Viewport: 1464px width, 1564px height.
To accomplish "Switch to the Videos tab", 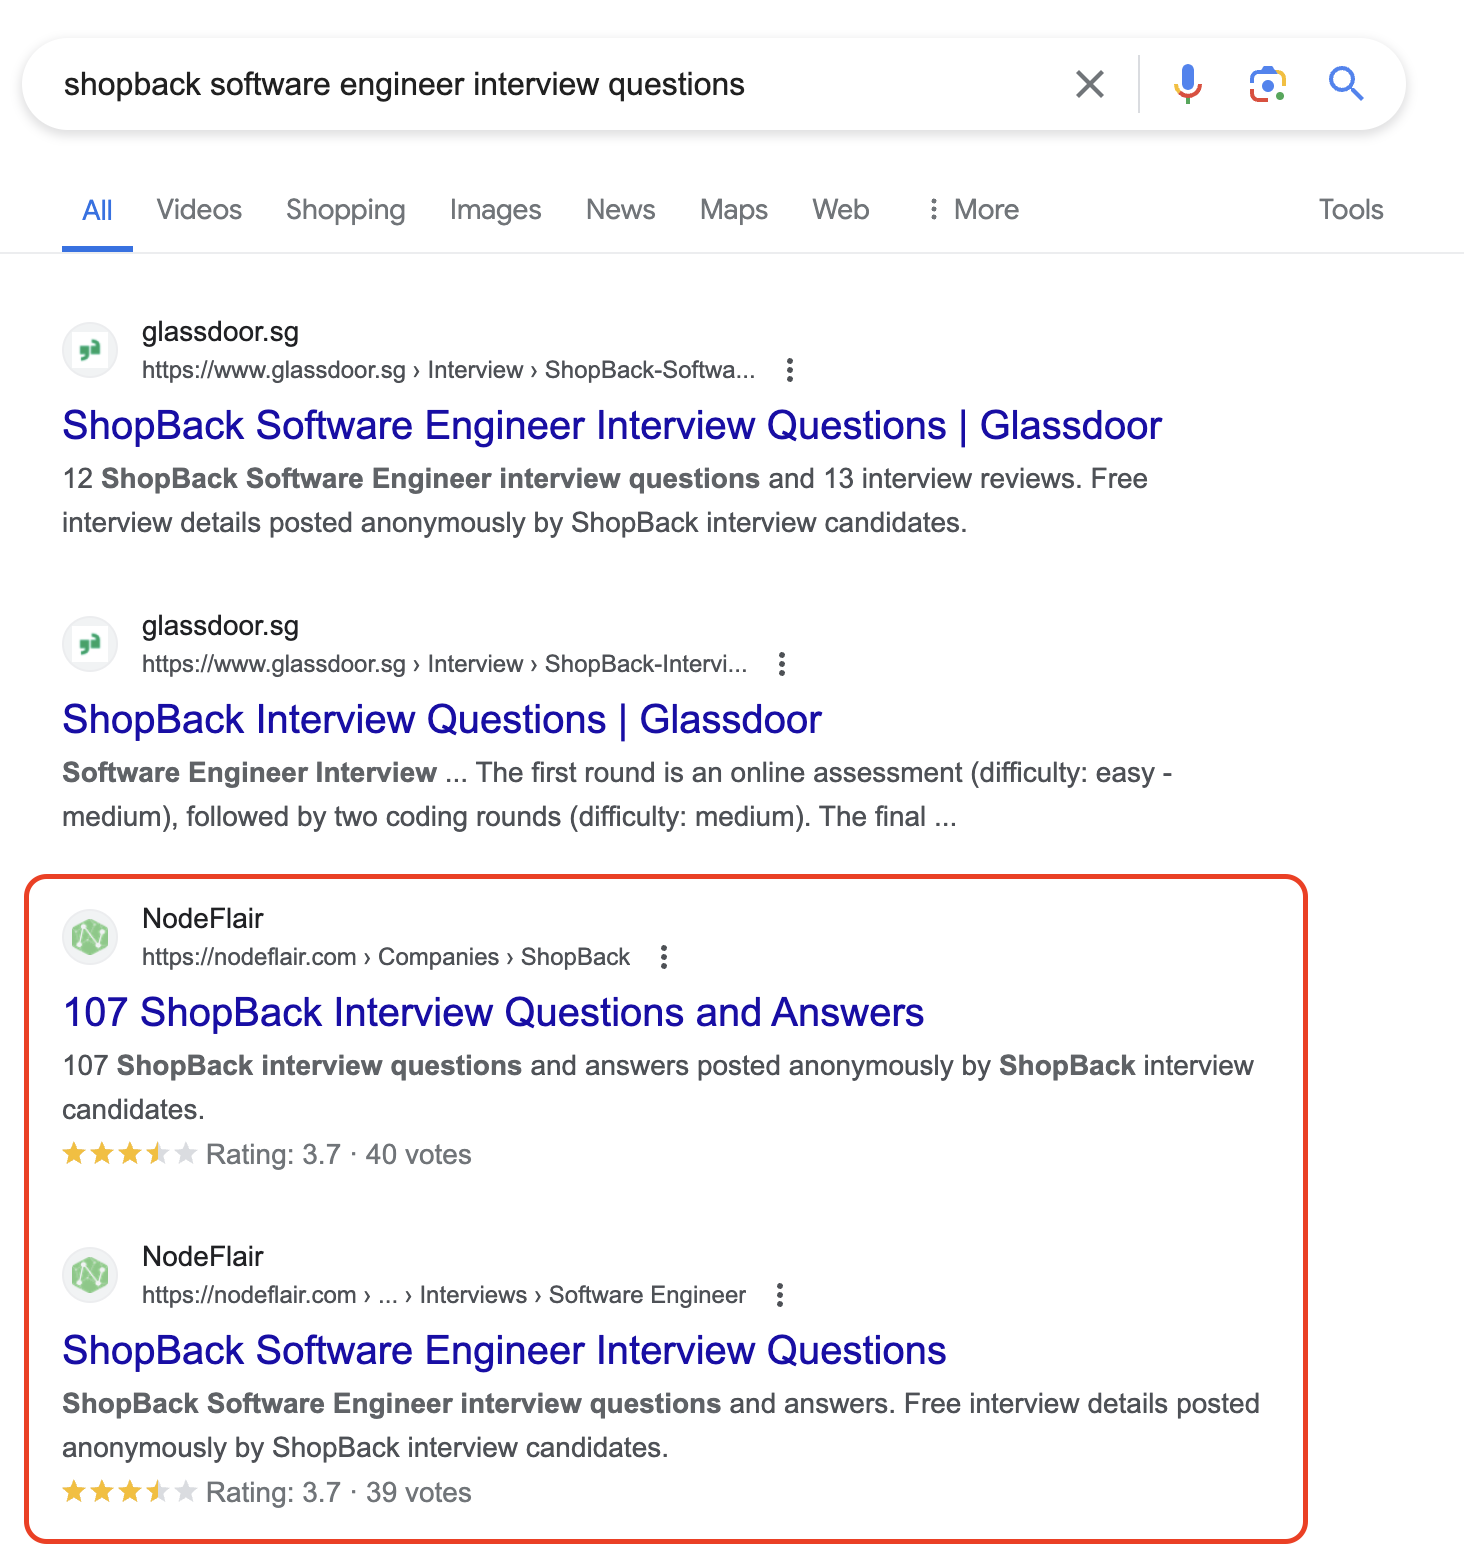I will tap(199, 210).
